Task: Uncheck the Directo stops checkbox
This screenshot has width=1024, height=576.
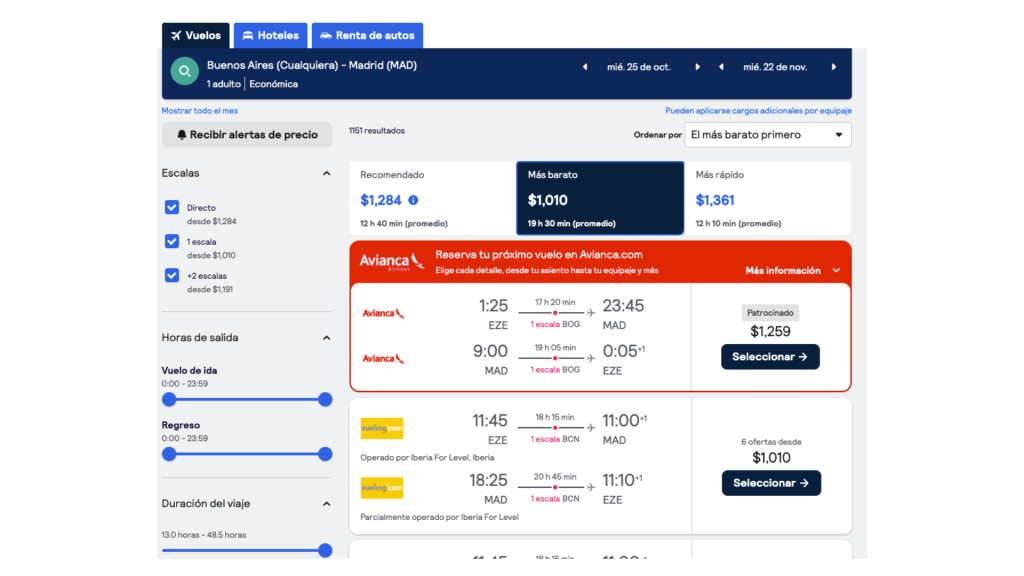Action: point(172,207)
